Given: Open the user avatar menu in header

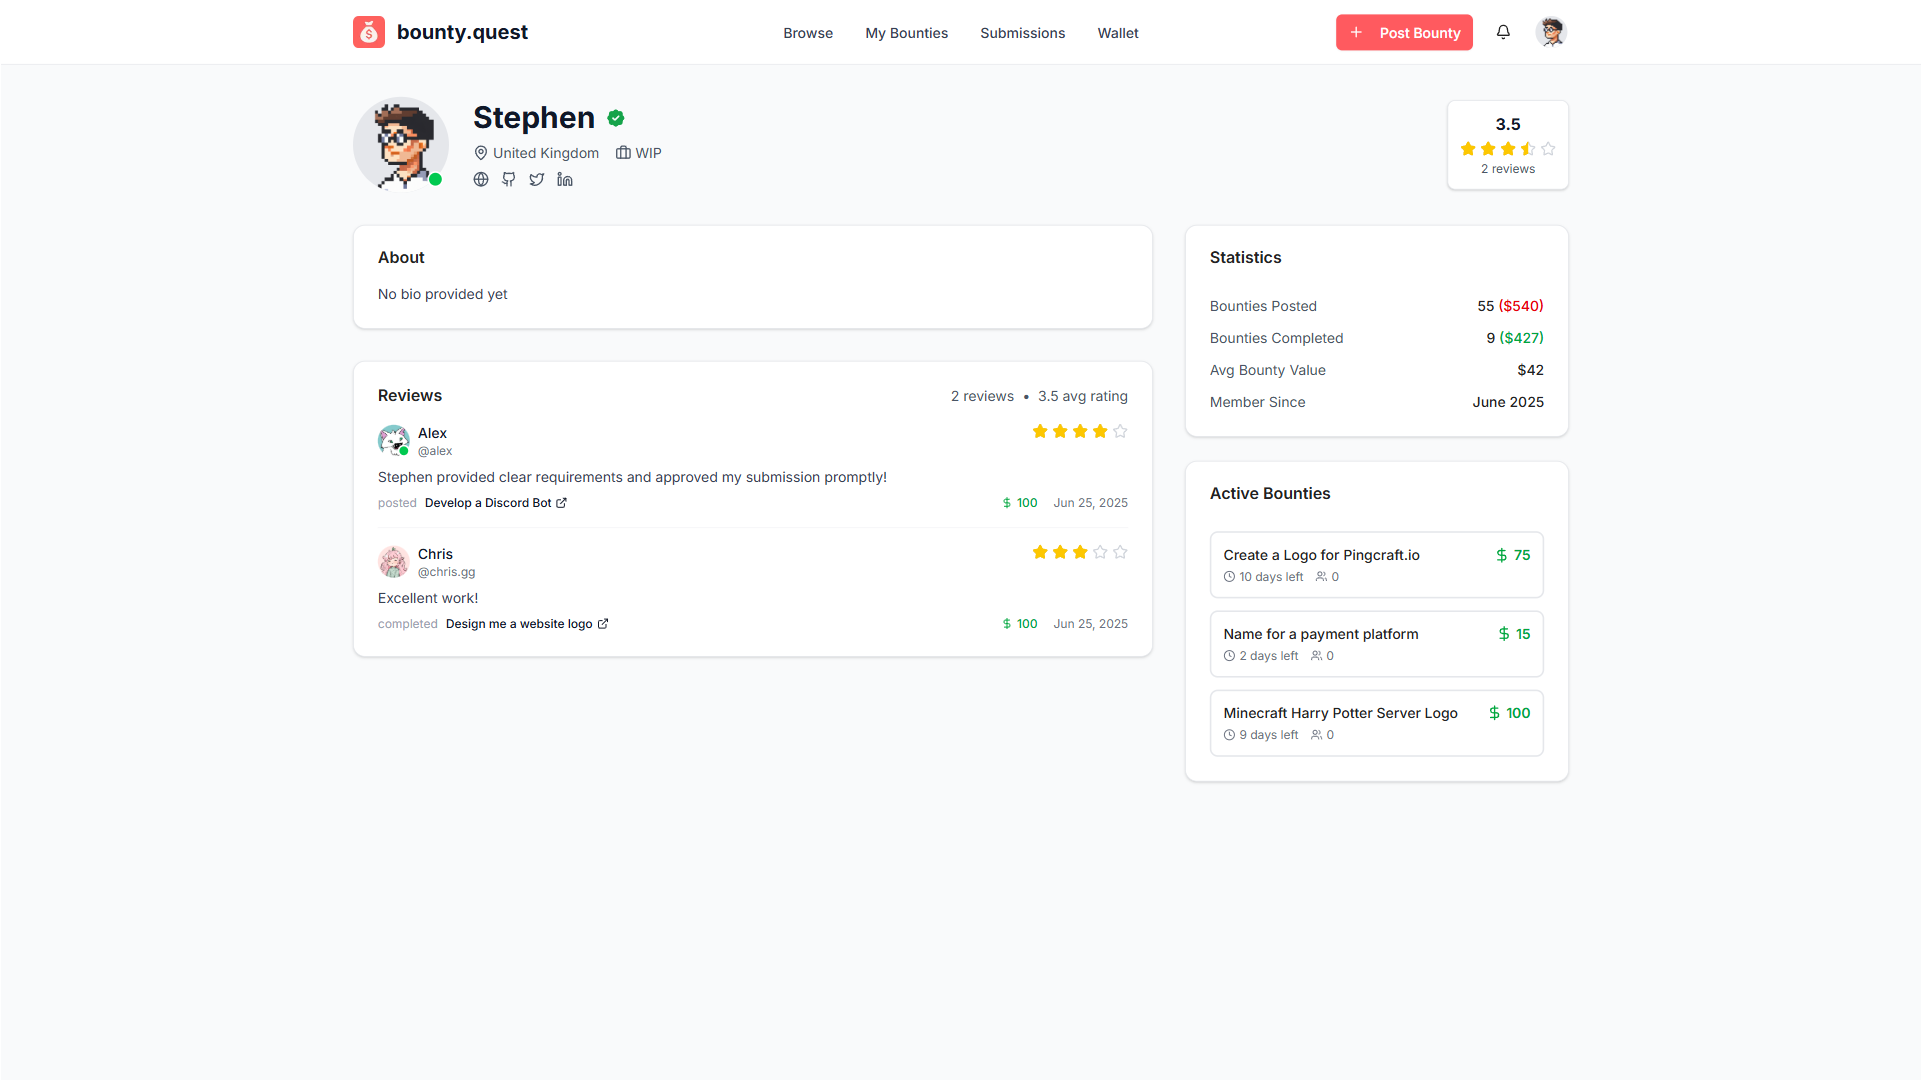Looking at the screenshot, I should coord(1551,32).
